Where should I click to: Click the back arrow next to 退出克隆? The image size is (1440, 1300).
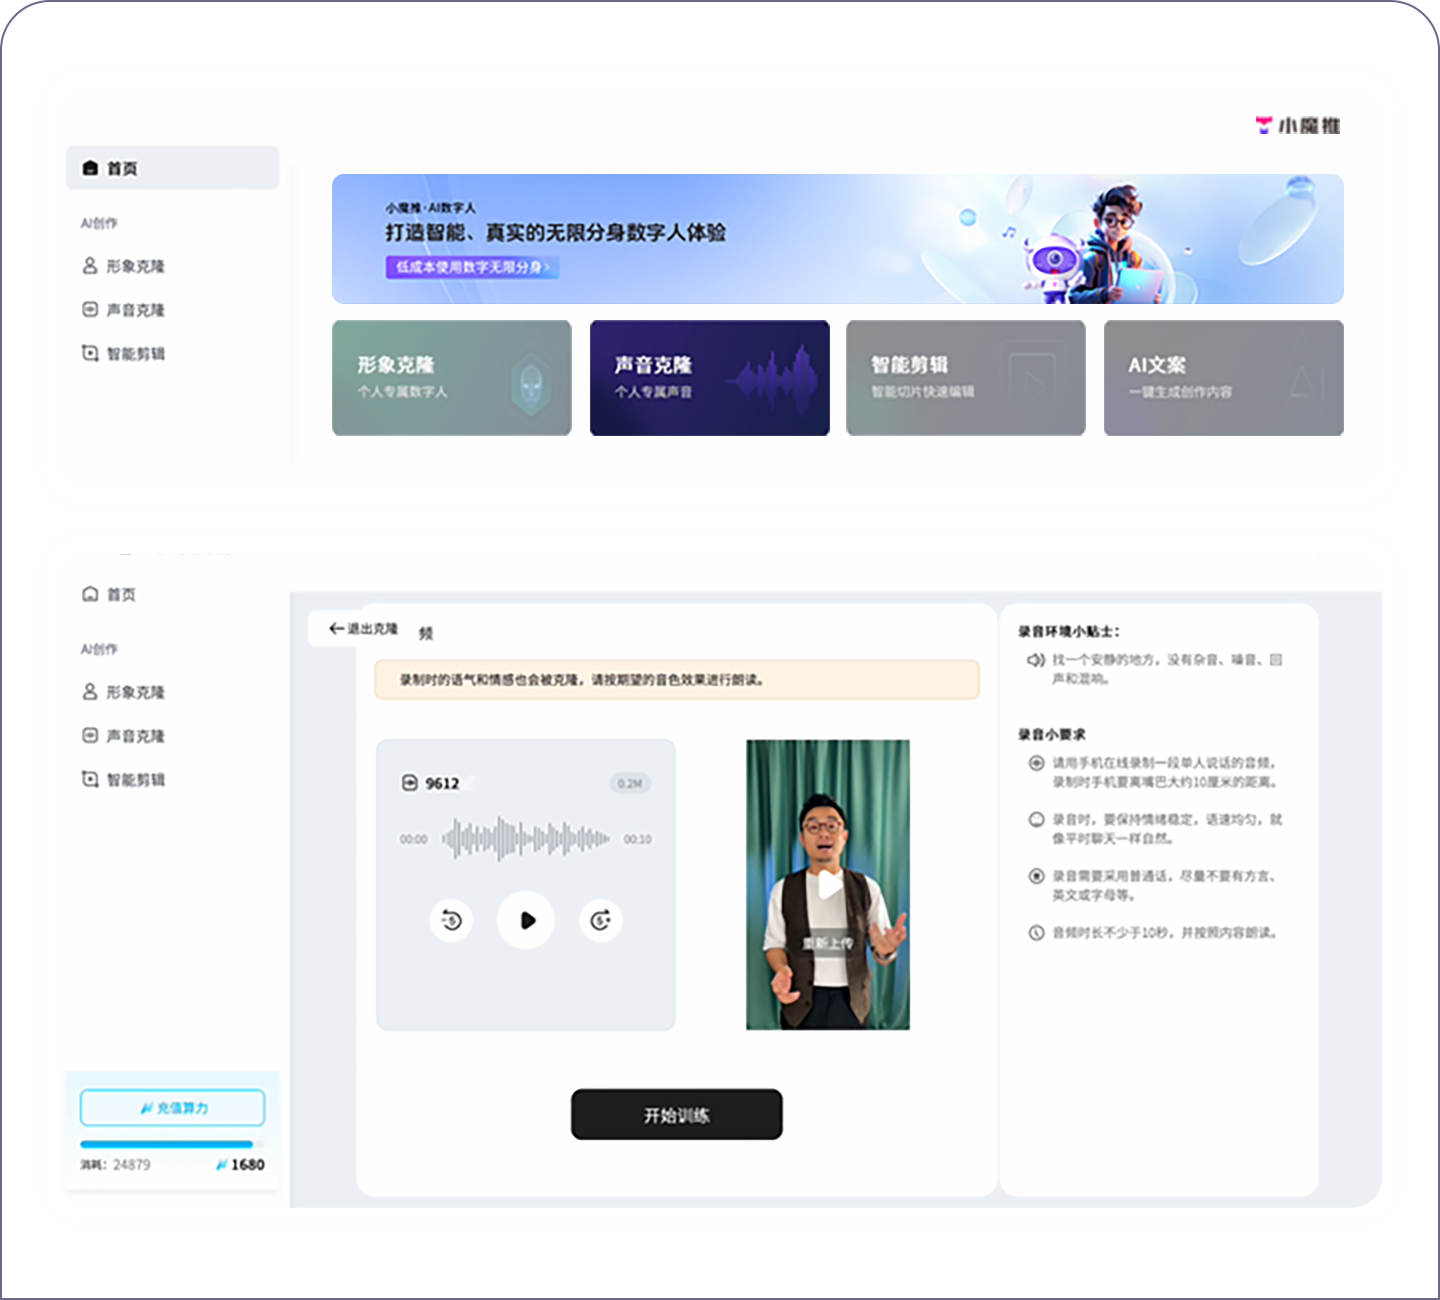pos(336,628)
